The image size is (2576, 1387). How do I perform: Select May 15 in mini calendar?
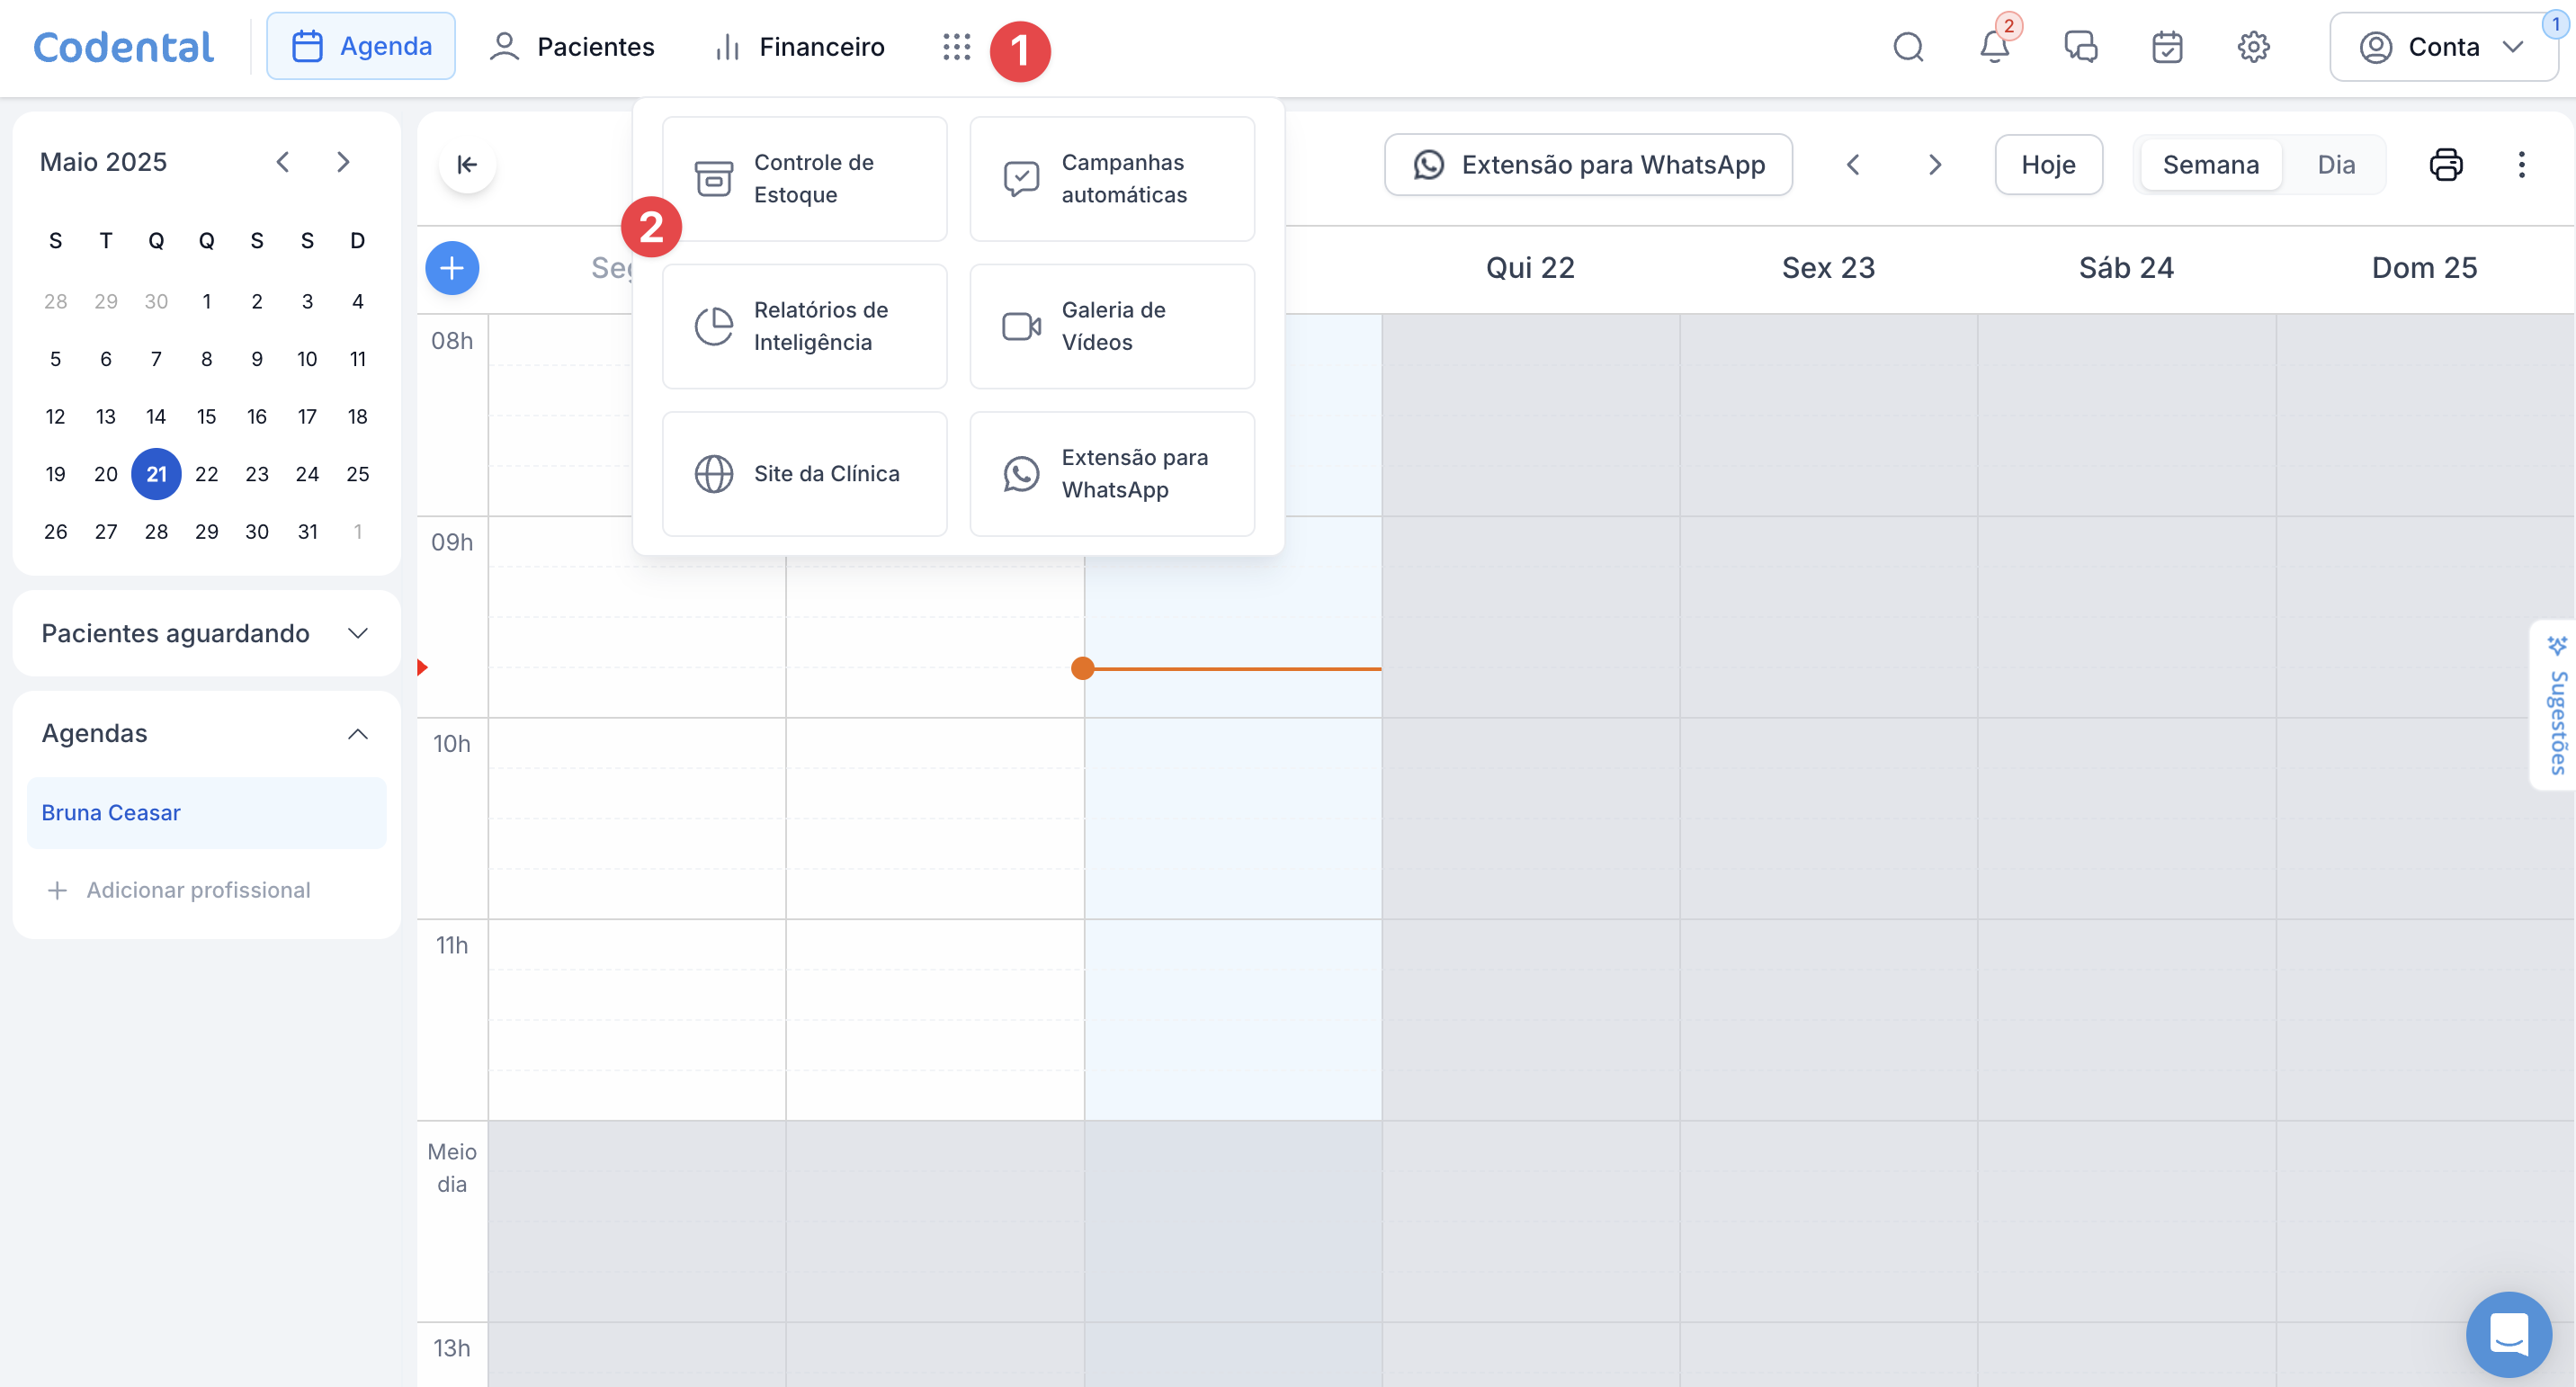(206, 416)
